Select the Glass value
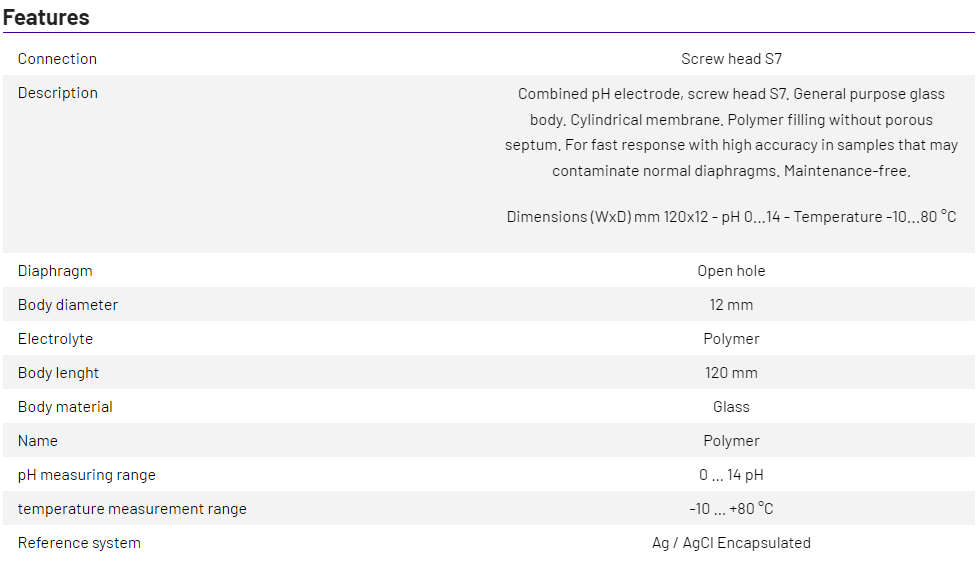This screenshot has height=568, width=980. click(x=731, y=407)
